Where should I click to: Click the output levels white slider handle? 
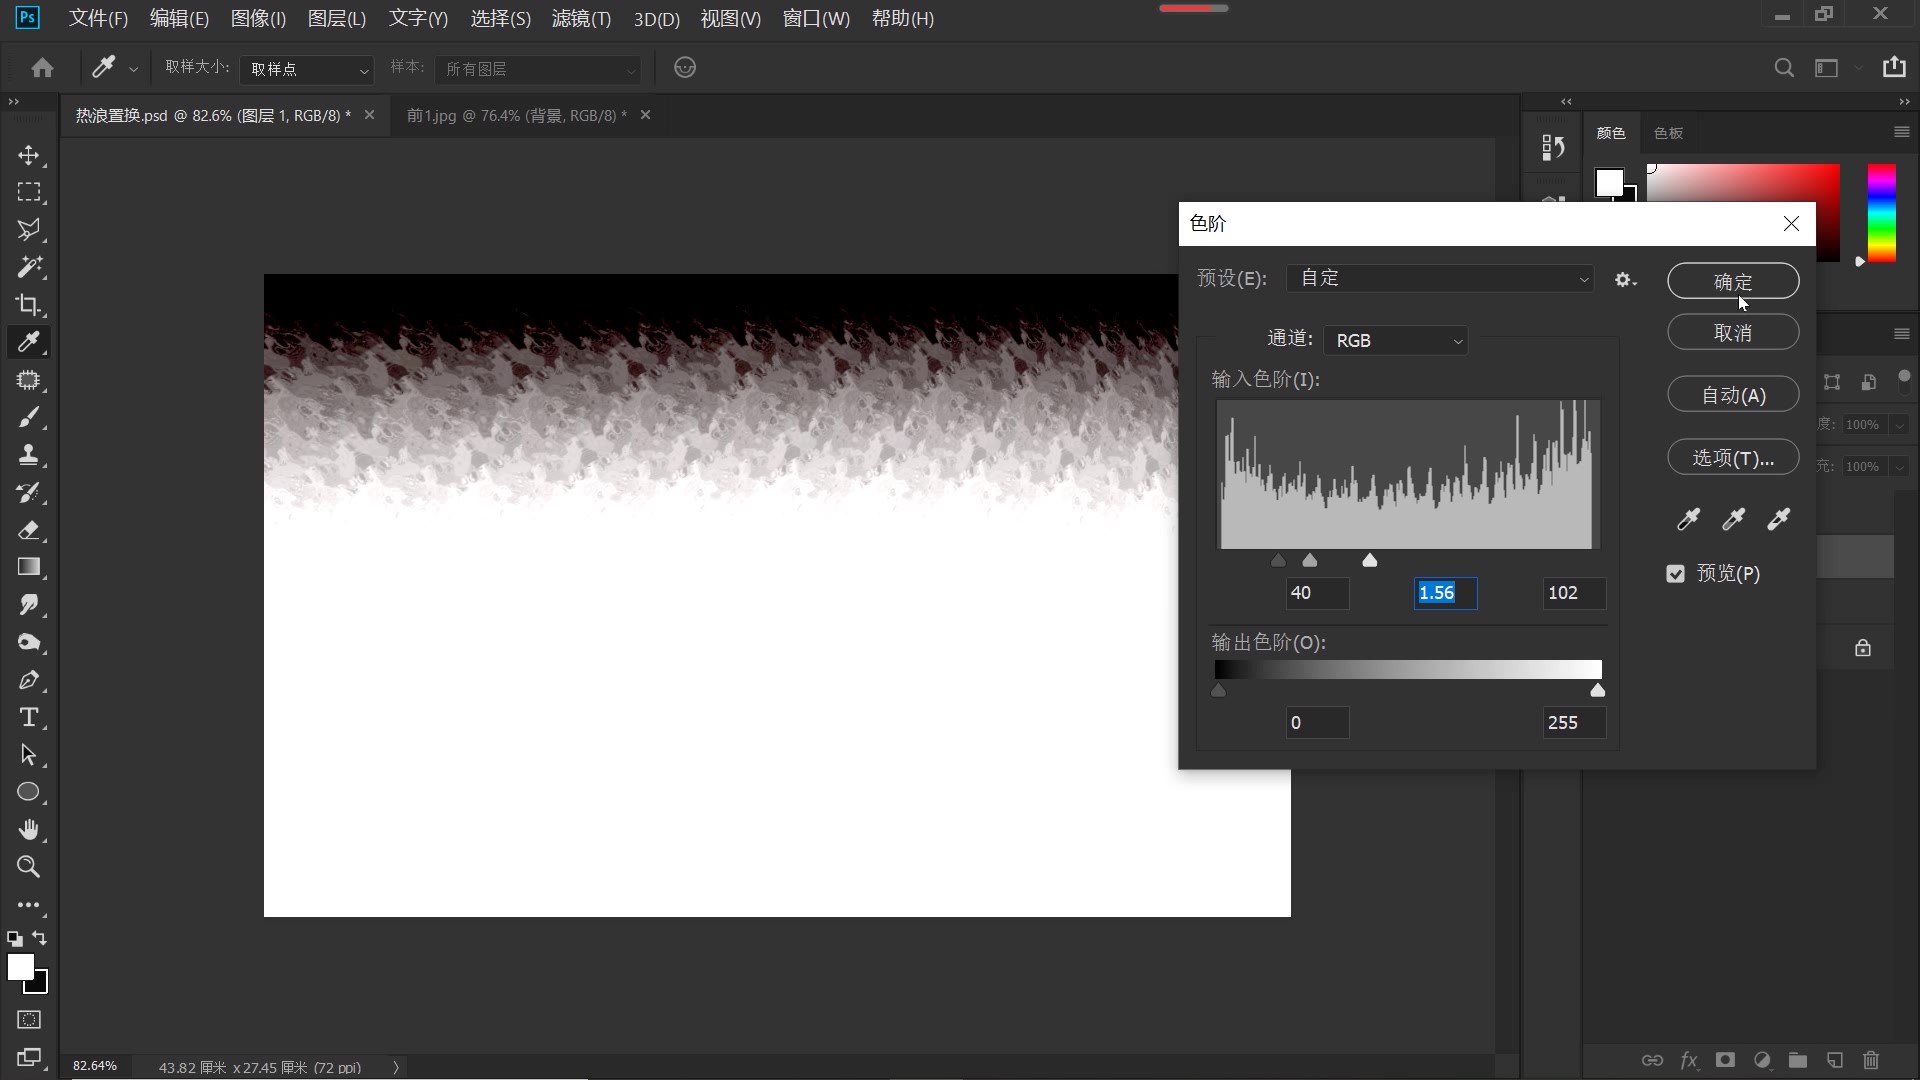pyautogui.click(x=1597, y=691)
